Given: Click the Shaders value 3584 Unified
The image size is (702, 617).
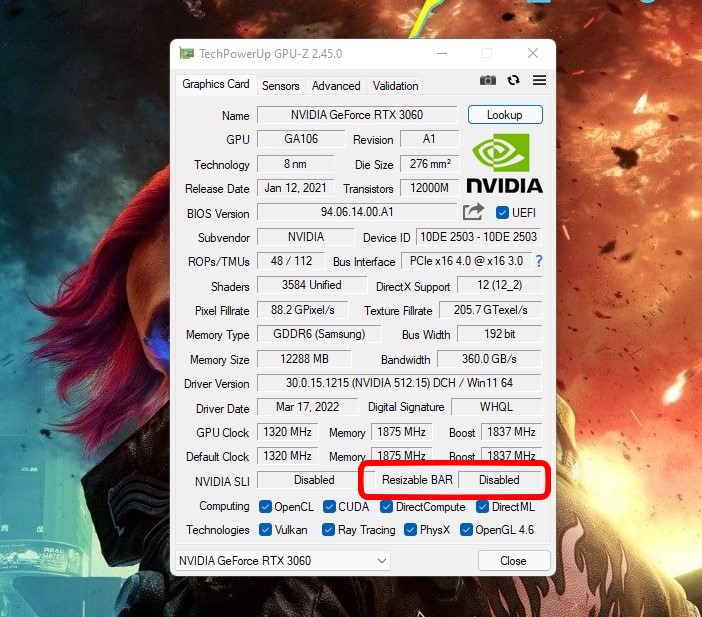Looking at the screenshot, I should pos(312,285).
